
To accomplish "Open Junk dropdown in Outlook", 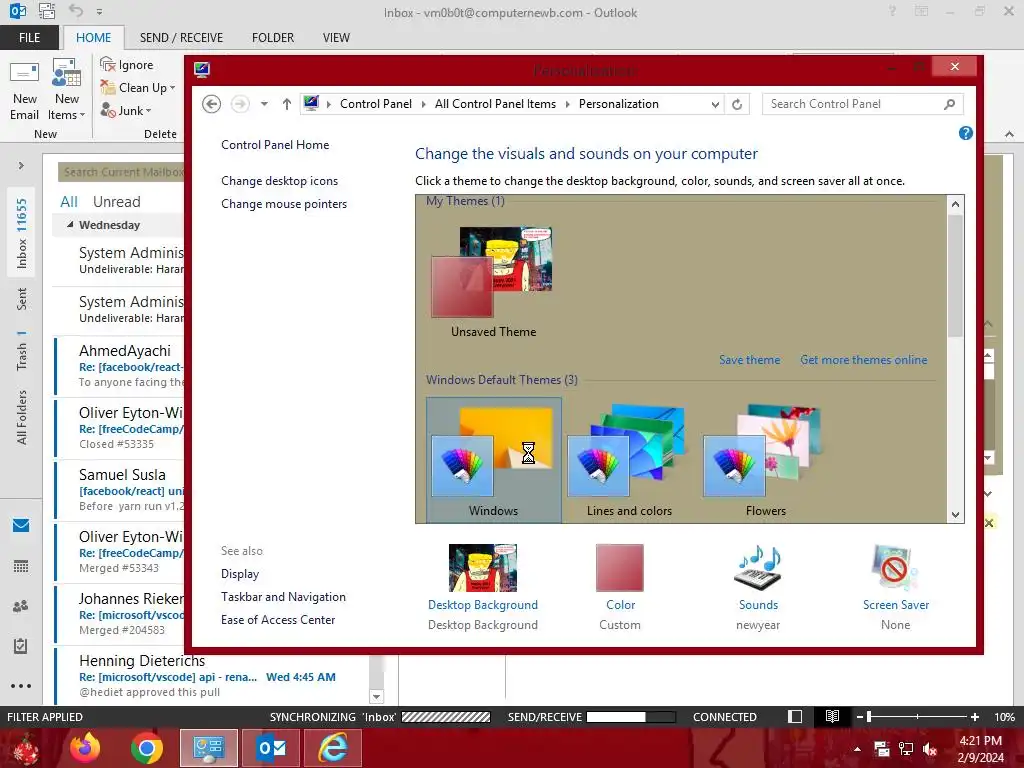I will click(x=126, y=110).
